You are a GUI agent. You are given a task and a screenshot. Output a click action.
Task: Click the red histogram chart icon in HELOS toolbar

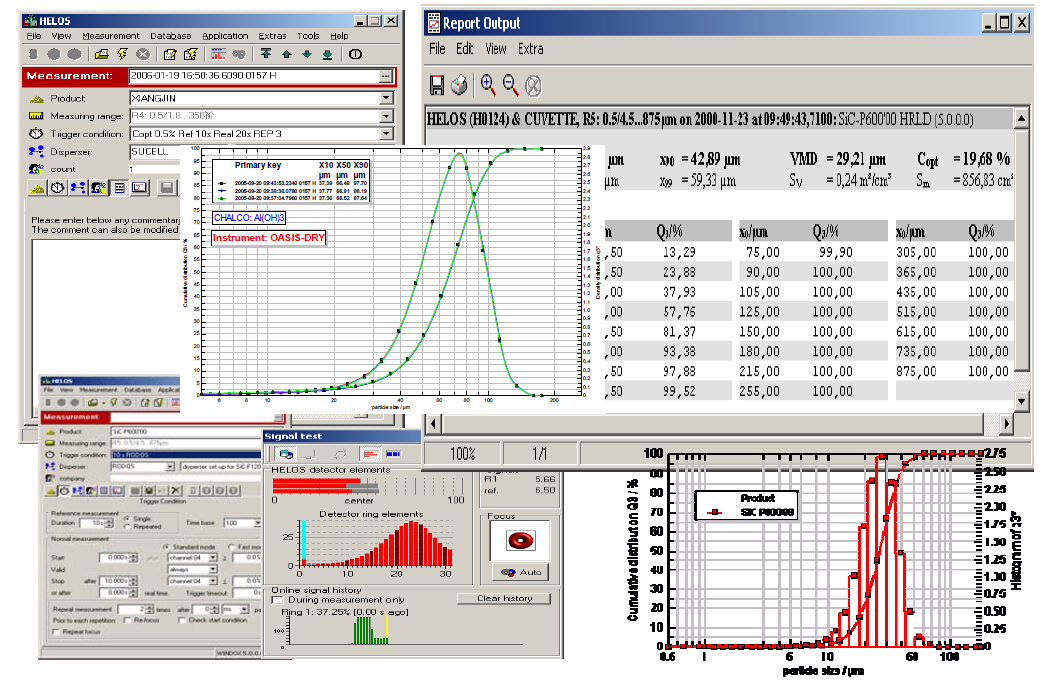click(x=218, y=54)
